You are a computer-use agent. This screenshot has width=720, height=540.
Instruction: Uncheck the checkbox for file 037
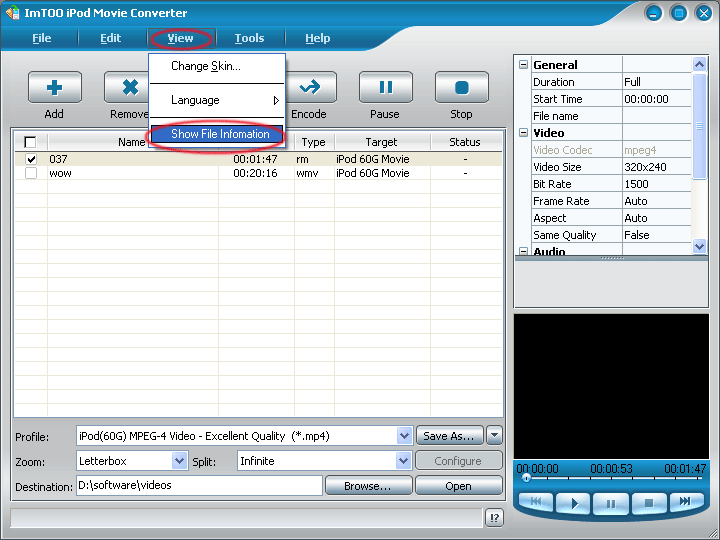click(x=31, y=159)
